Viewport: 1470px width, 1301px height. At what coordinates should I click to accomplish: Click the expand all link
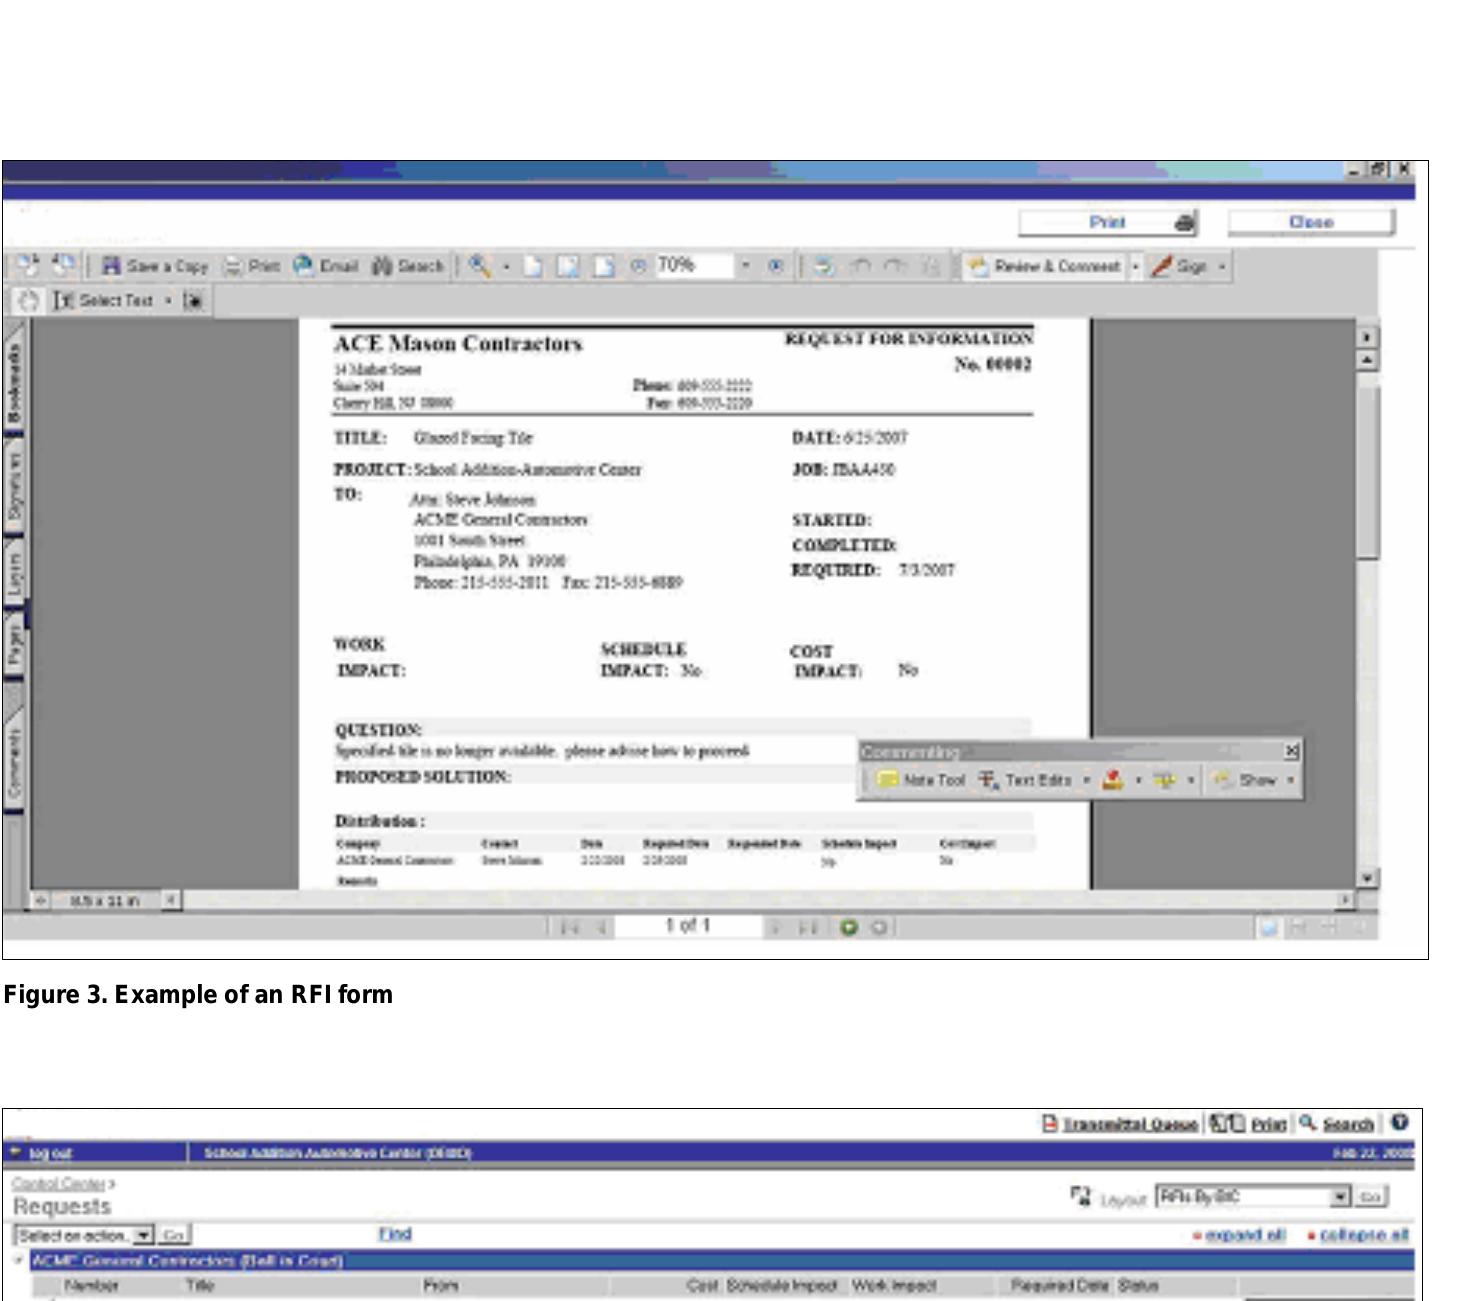coord(1245,1235)
